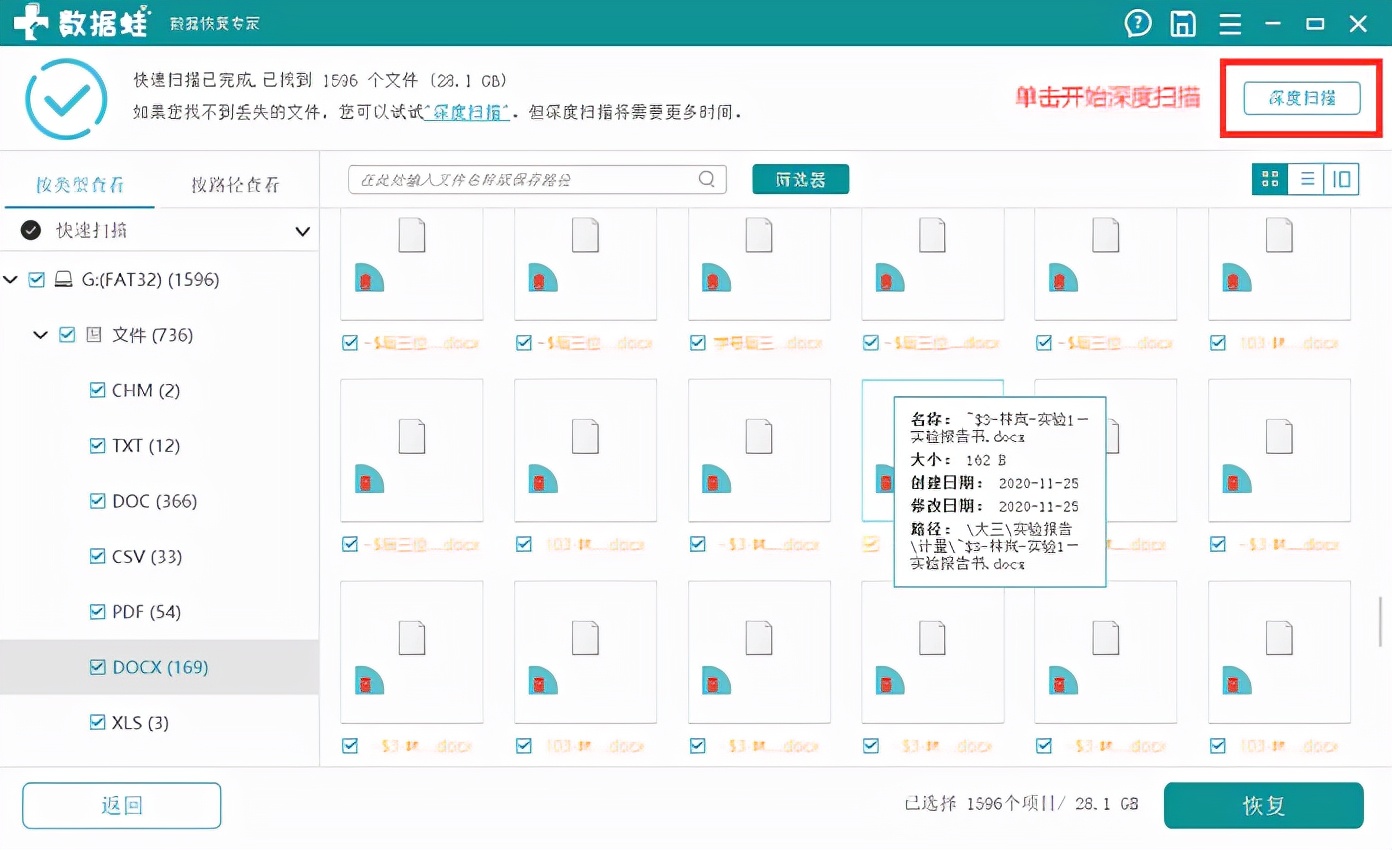
Task: Switch to the 按路径查看 tab
Action: click(237, 184)
